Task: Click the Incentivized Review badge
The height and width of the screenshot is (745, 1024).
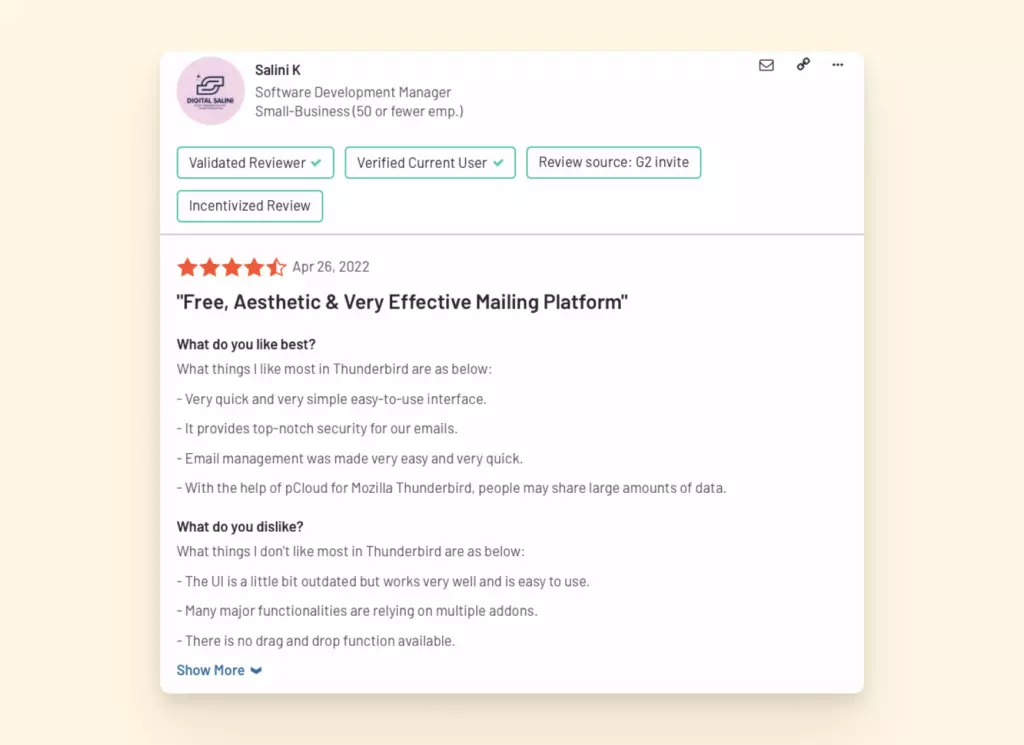Action: point(250,206)
